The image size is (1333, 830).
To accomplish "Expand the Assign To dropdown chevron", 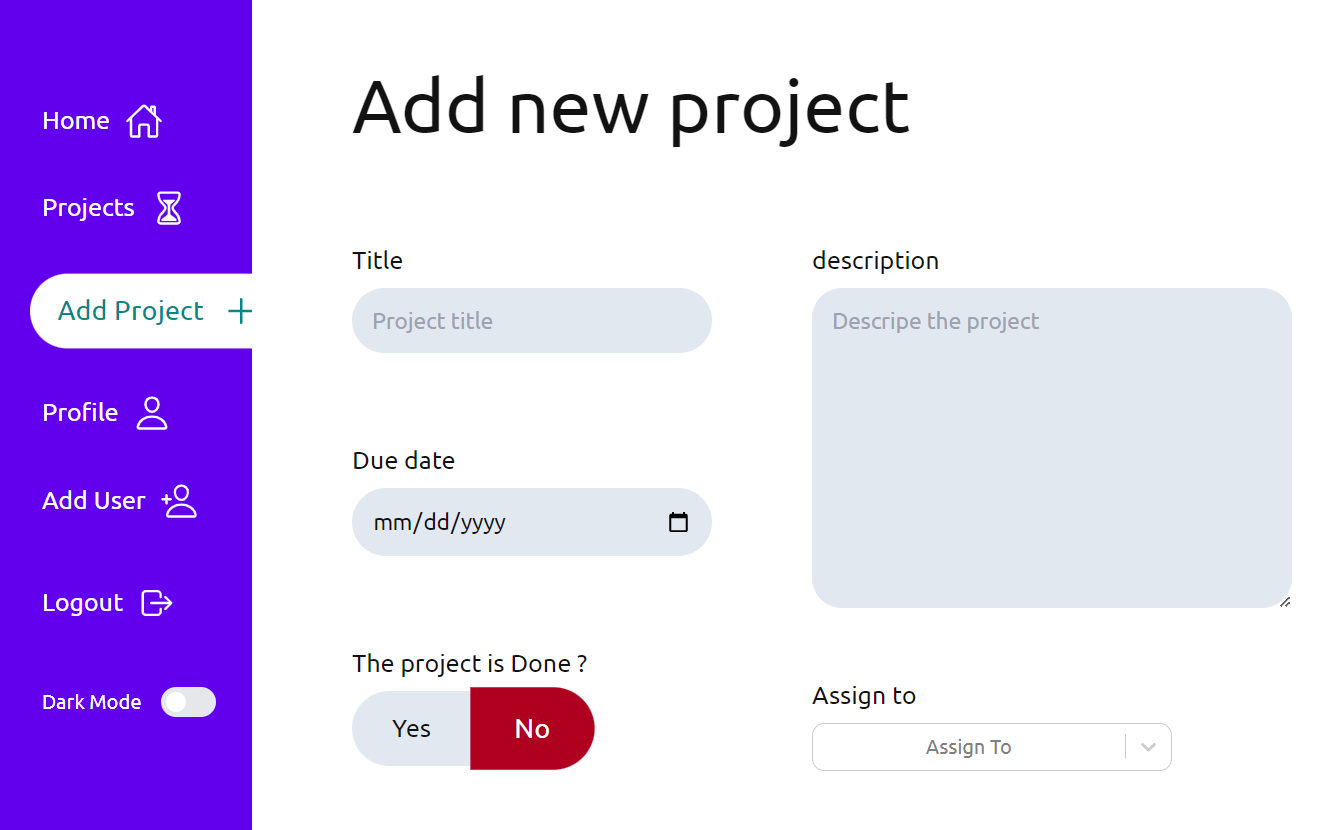I will [1148, 747].
